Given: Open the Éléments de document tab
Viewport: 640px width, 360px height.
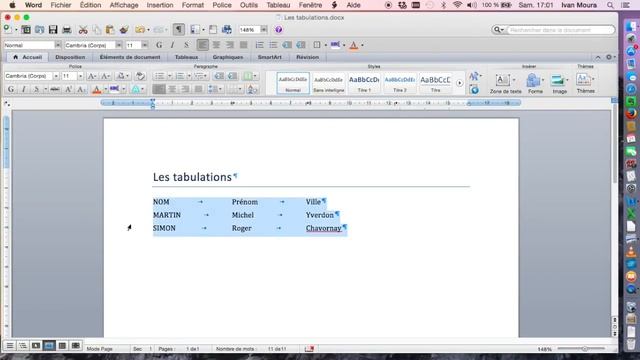Looking at the screenshot, I should (130, 57).
